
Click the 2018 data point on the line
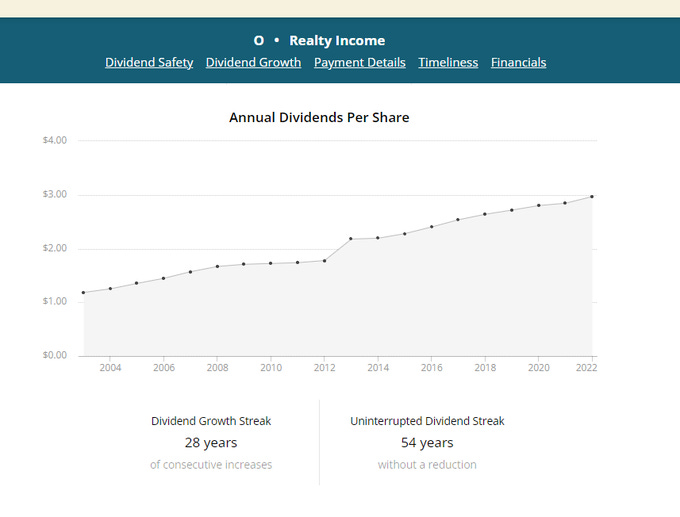coord(485,214)
